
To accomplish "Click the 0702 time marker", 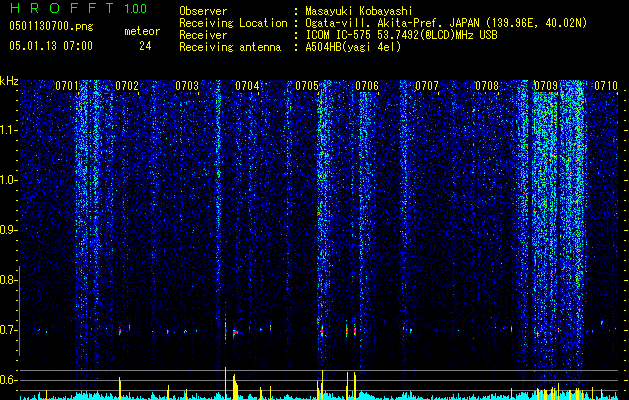I will tap(127, 86).
